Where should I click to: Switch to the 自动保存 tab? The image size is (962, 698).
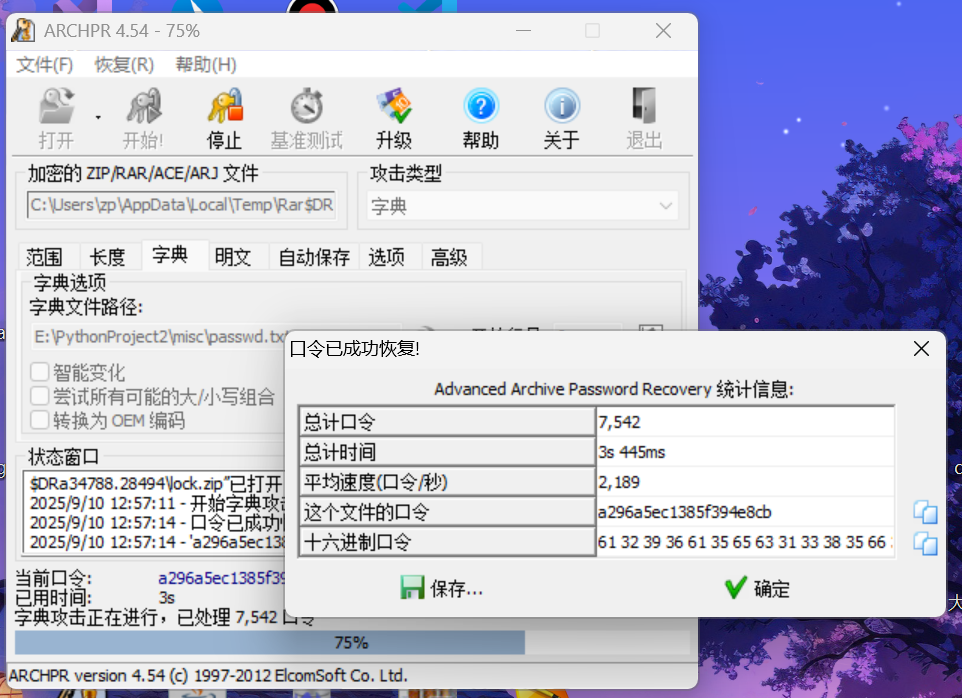314,257
